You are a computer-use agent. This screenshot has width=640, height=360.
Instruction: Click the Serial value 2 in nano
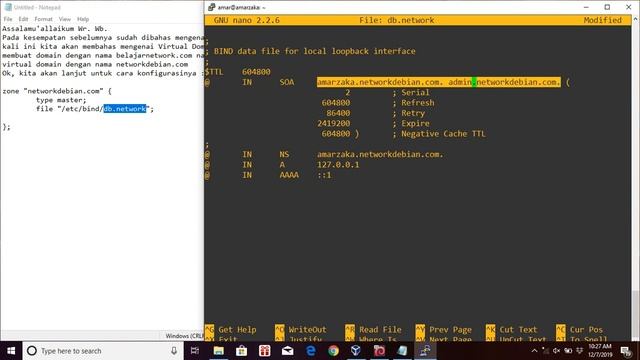point(348,93)
